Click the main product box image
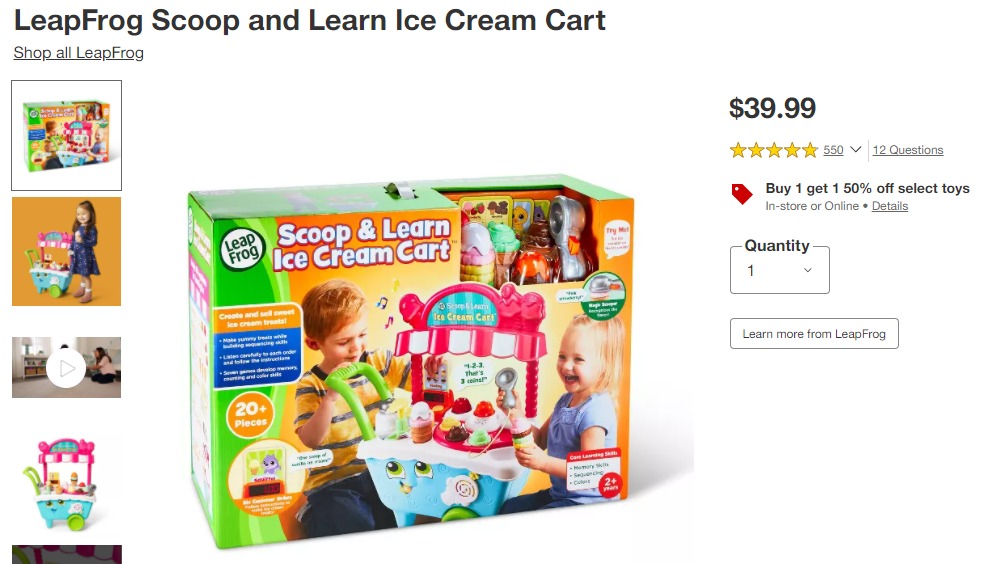This screenshot has width=990, height=564. pyautogui.click(x=410, y=363)
